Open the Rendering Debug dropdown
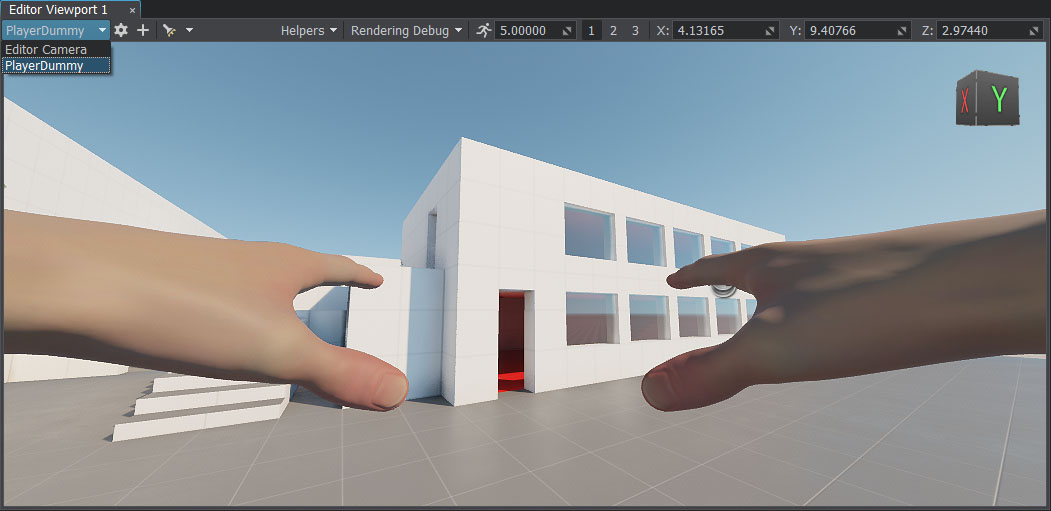This screenshot has width=1051, height=511. (x=406, y=31)
